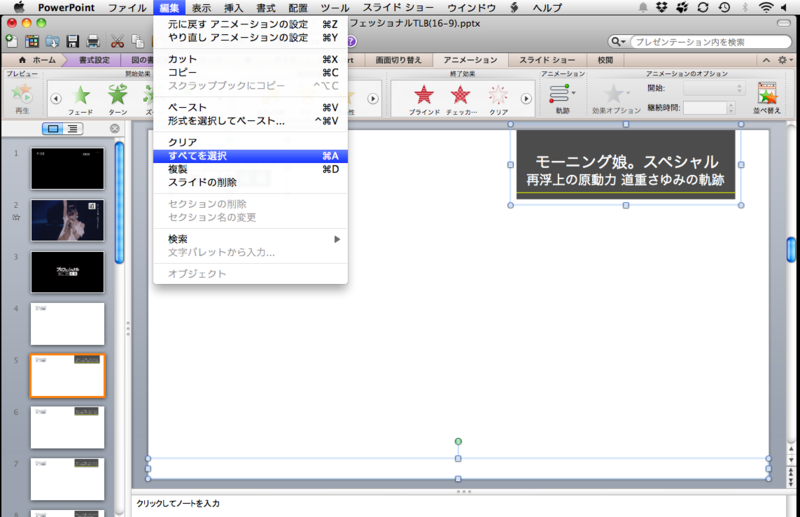800x517 pixels.
Task: Apply the クリア exit effect
Action: 498,100
